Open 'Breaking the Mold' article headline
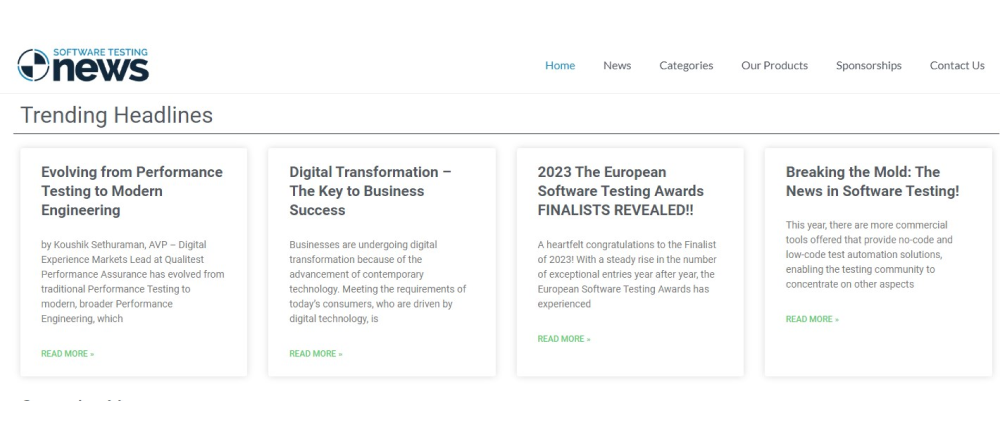Screen dimensions: 1000x440 tap(872, 181)
